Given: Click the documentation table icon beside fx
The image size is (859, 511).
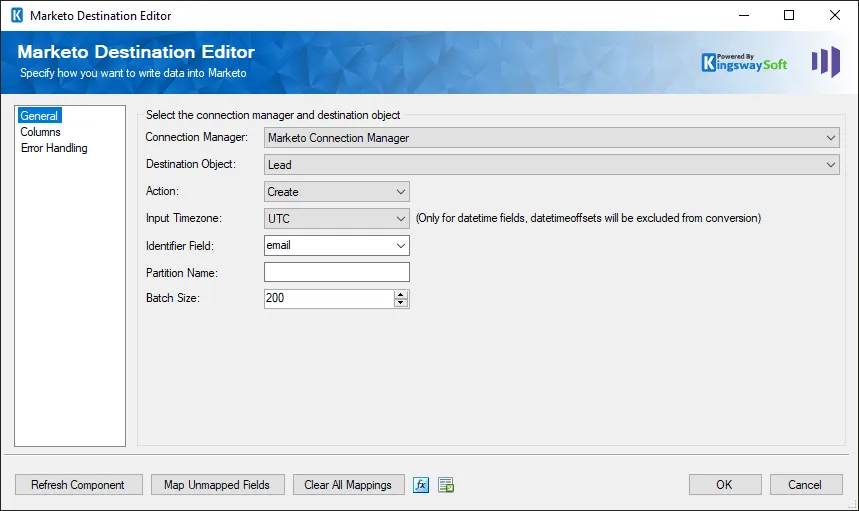Looking at the screenshot, I should pyautogui.click(x=446, y=485).
